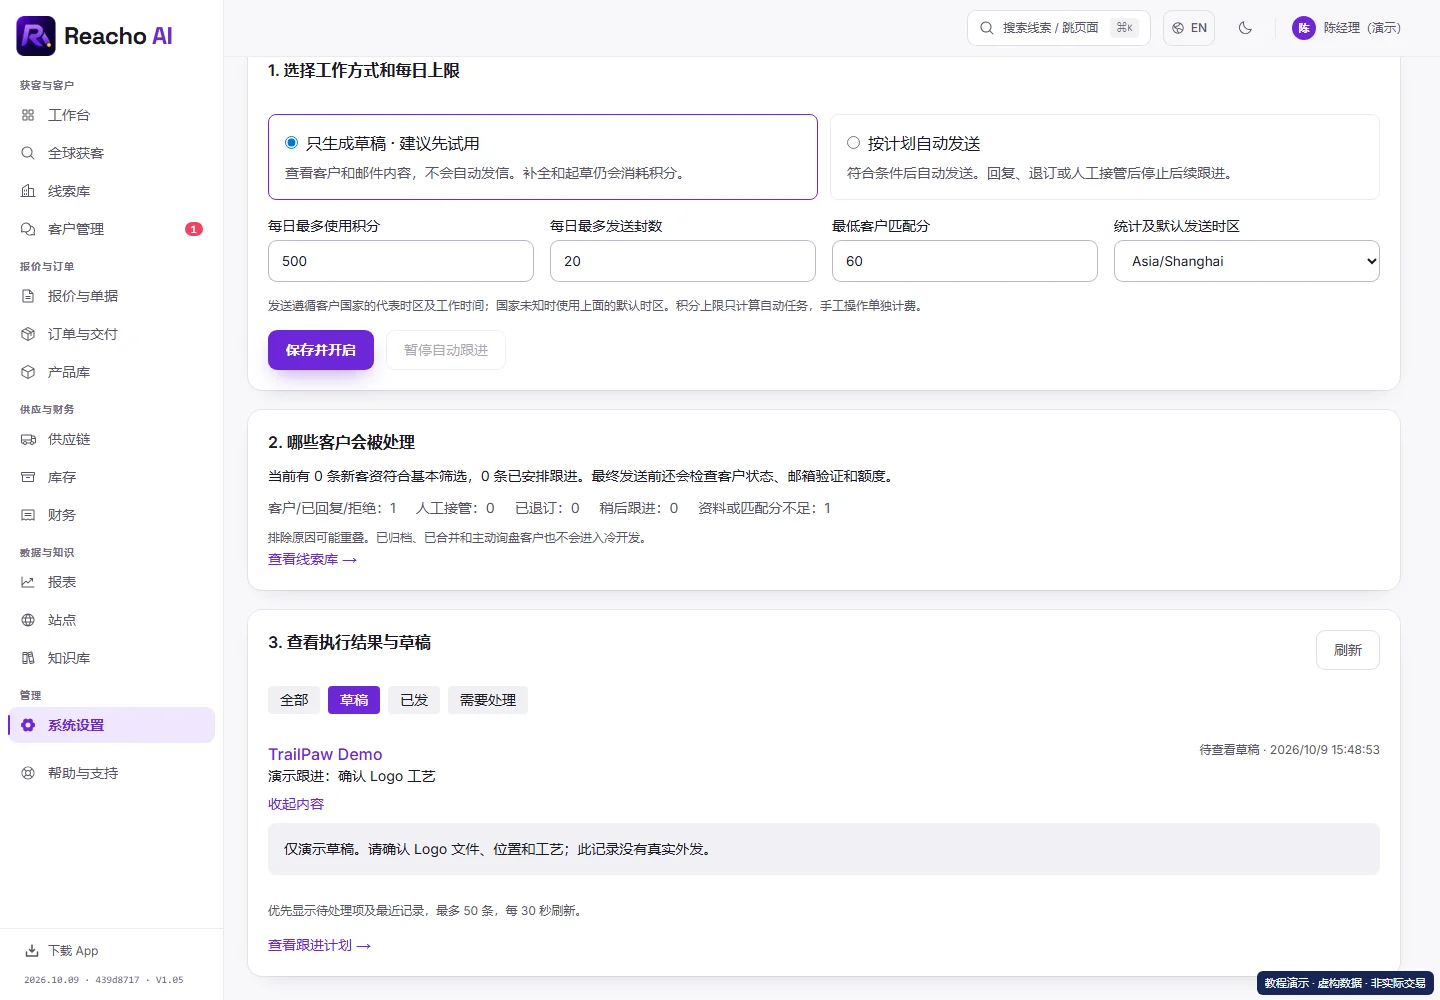1440x1000 pixels.
Task: Click 陈经理 (演示) user name
Action: click(1362, 28)
